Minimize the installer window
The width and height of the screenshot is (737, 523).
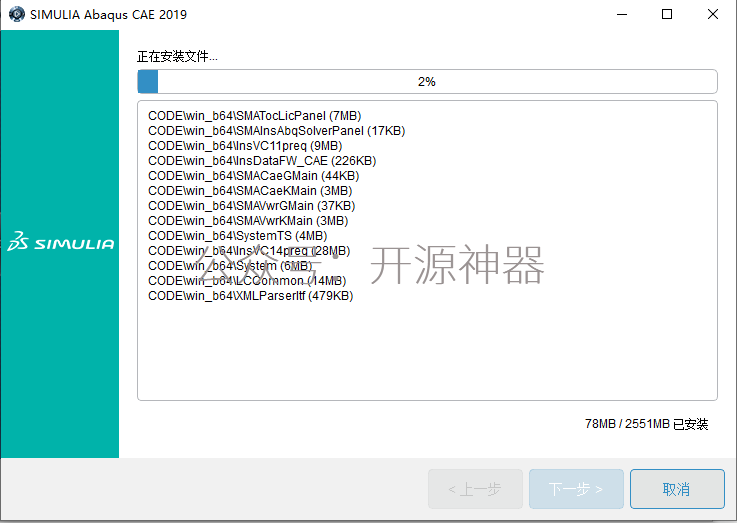(x=622, y=14)
